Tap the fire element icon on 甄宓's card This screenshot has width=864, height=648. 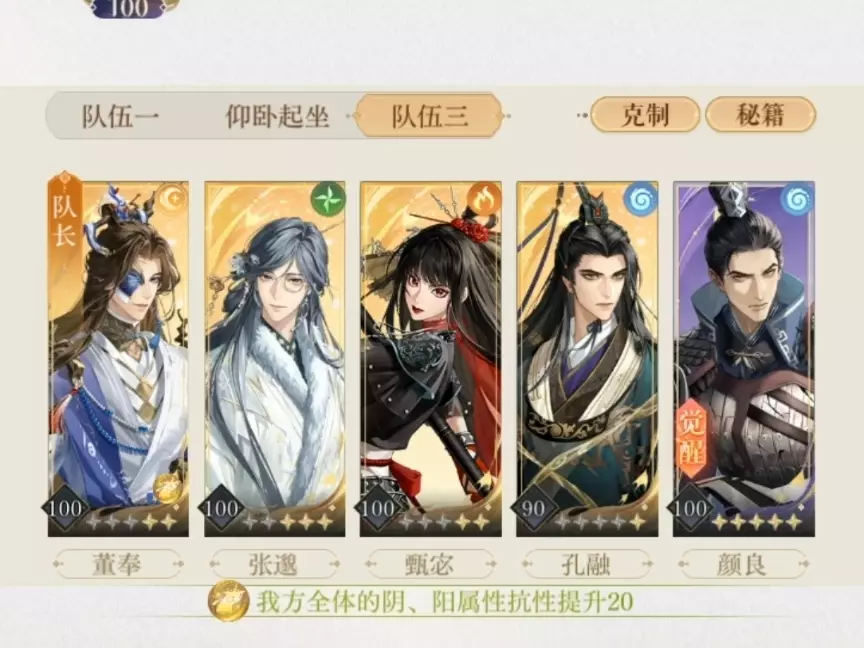click(x=485, y=198)
